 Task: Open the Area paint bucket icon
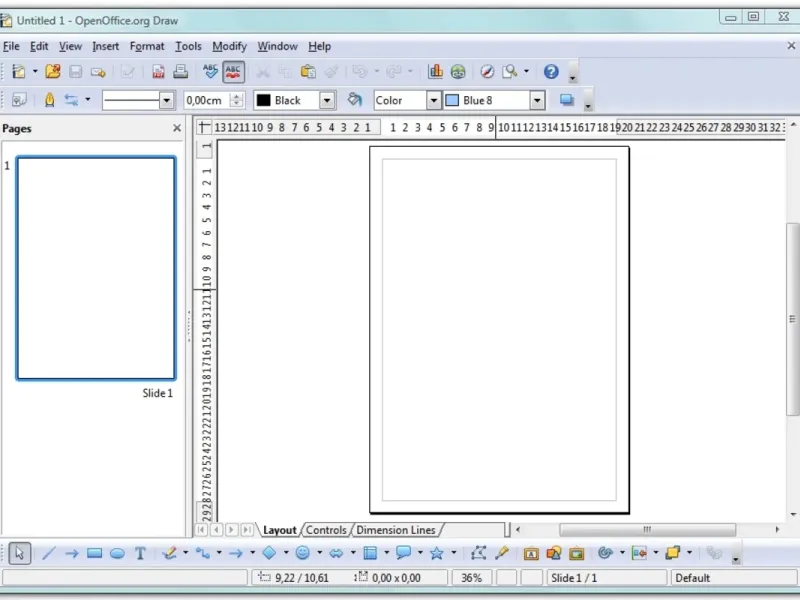354,99
